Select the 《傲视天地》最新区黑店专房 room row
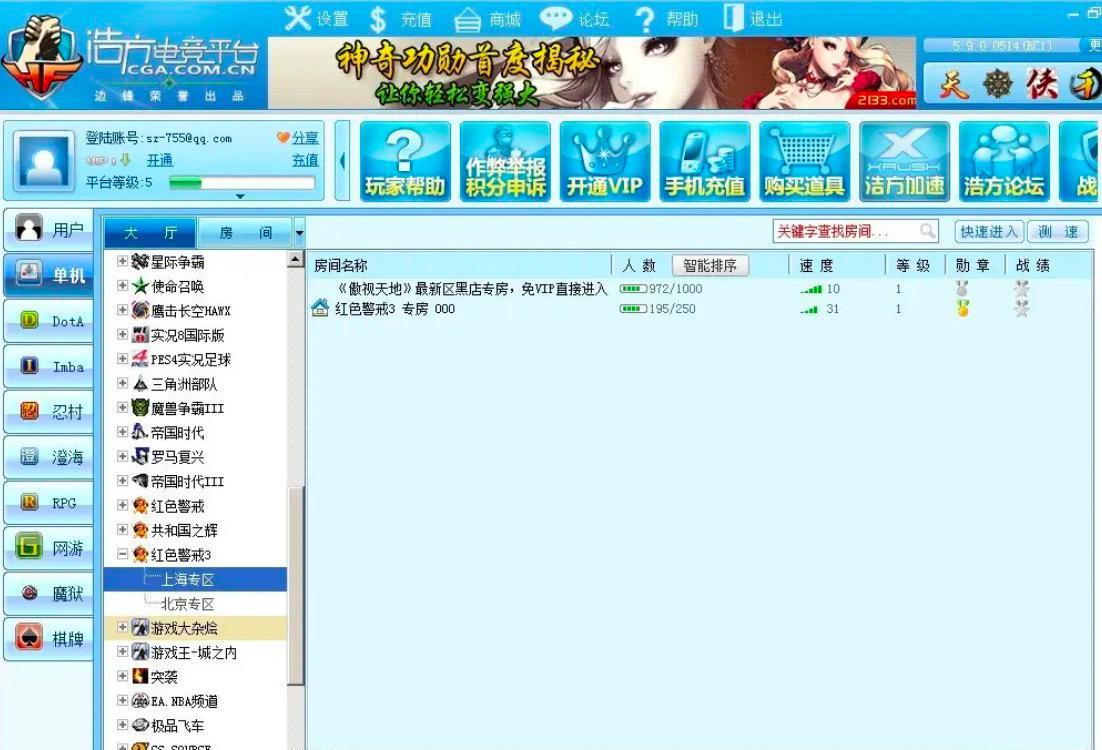1102x750 pixels. 699,288
